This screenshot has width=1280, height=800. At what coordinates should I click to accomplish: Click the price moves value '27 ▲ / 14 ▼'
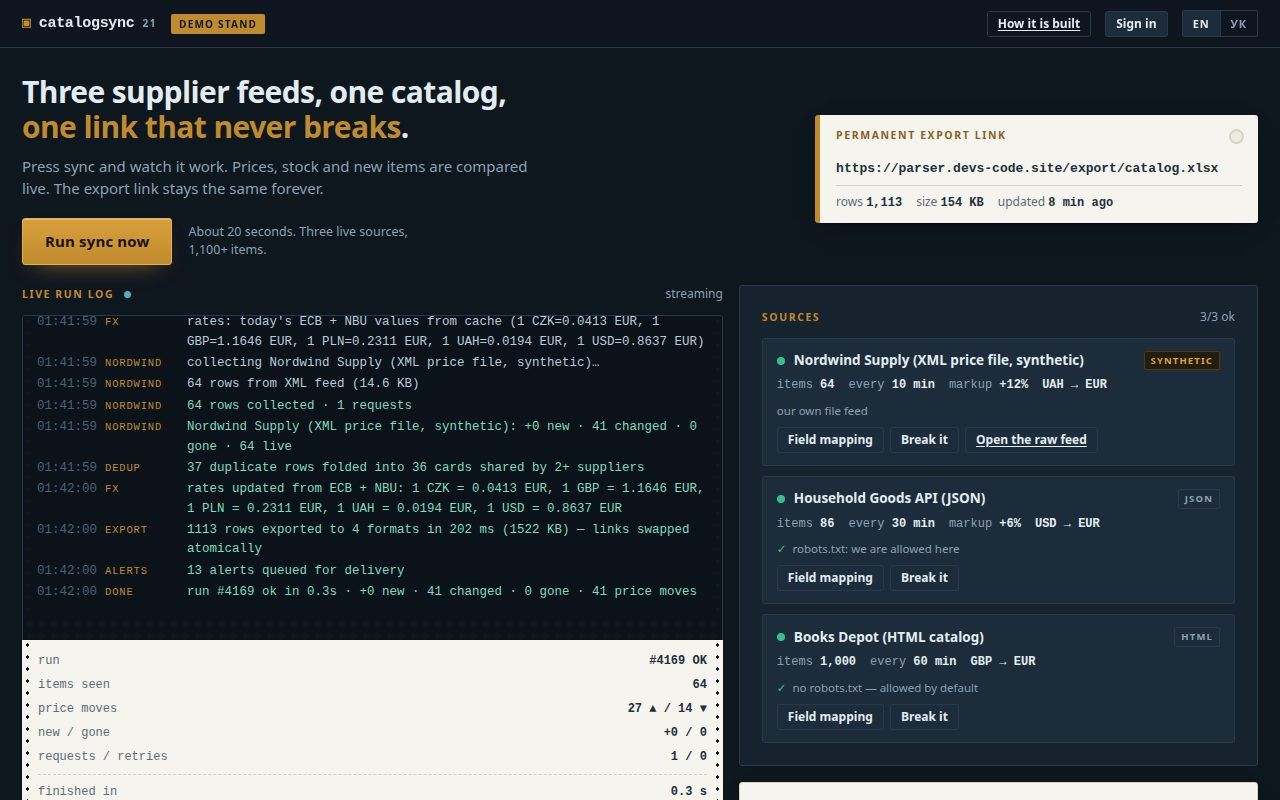667,708
